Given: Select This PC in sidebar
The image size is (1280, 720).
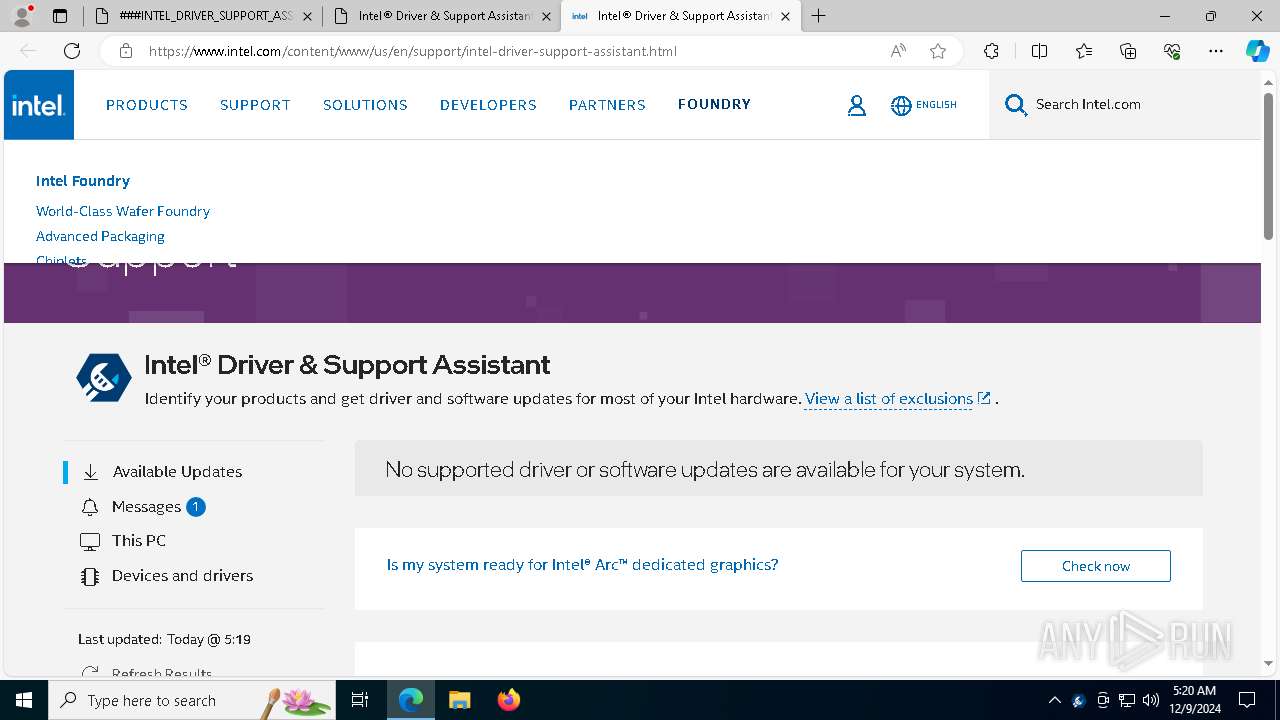Looking at the screenshot, I should coord(139,541).
